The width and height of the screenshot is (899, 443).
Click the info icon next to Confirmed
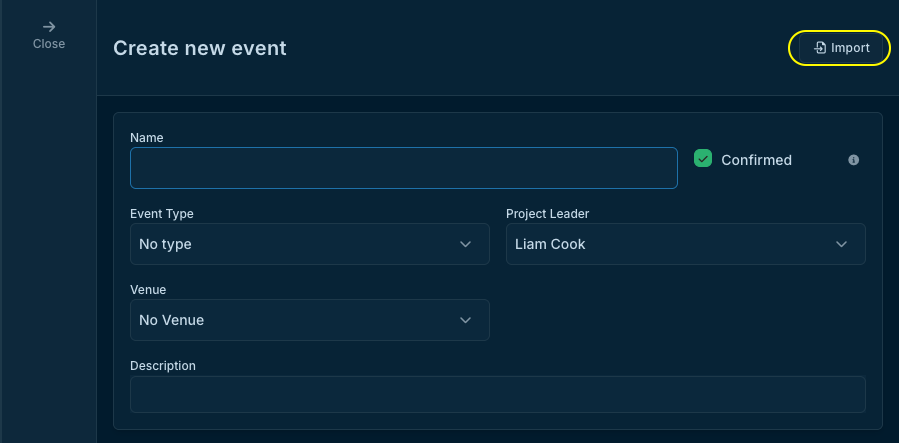point(853,160)
